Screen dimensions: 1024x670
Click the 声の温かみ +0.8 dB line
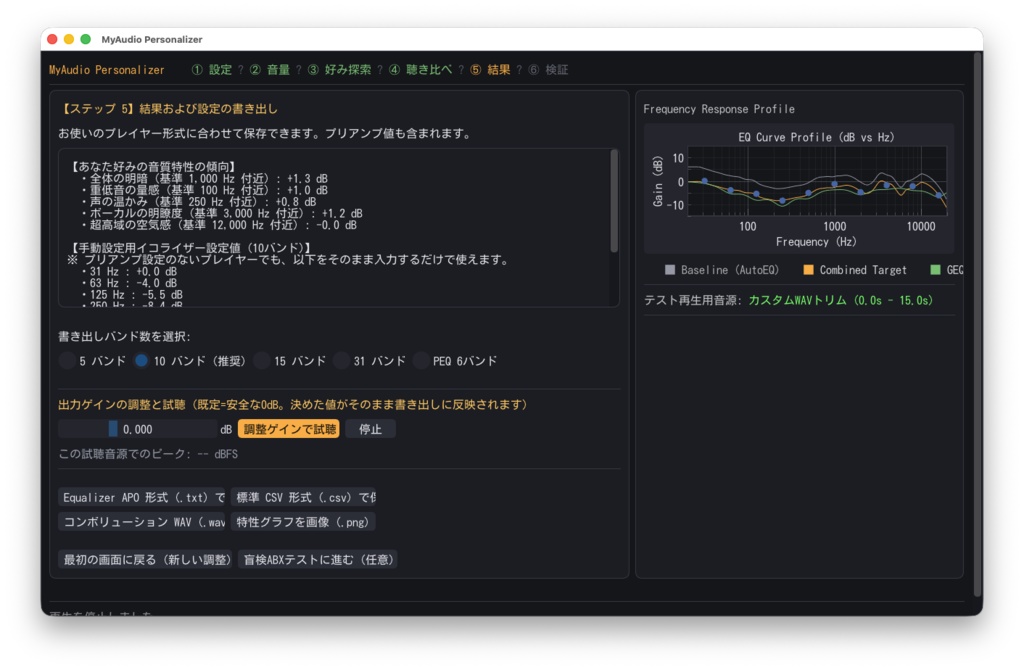(199, 202)
